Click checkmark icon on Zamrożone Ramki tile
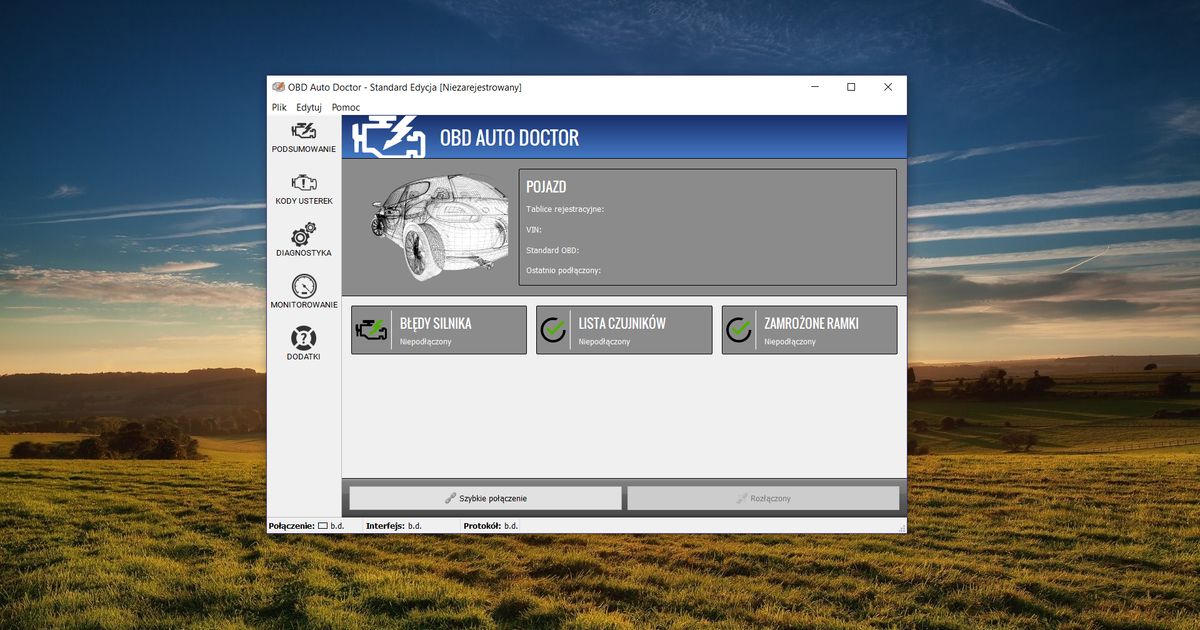 [x=739, y=330]
